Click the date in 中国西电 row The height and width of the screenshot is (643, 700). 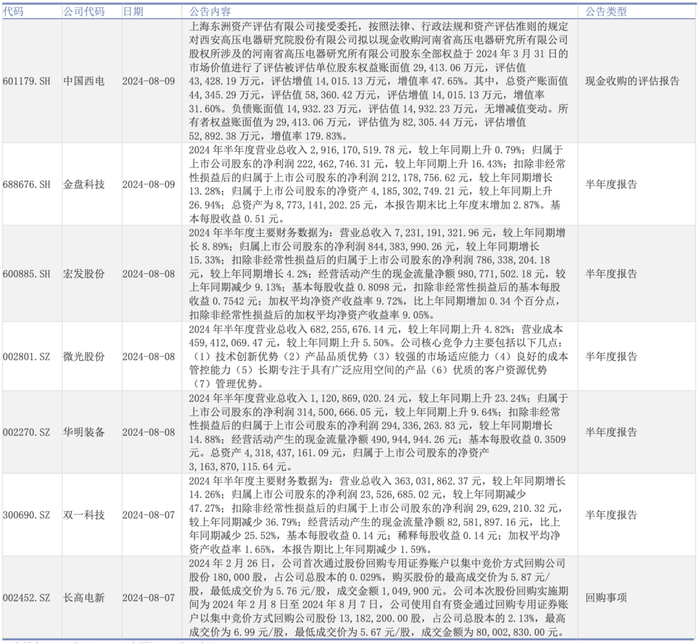pos(149,81)
